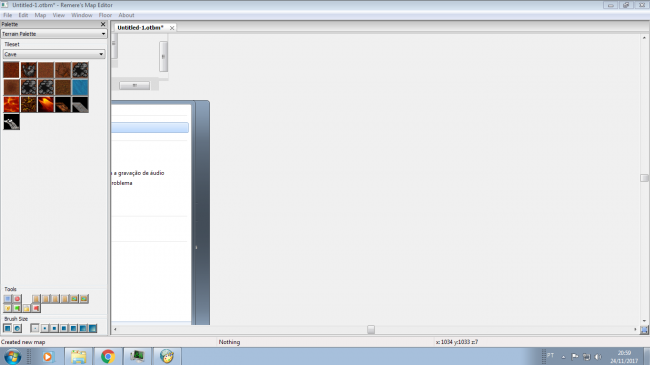Select the first window tool icon
Viewport: 650px width, 365px height.
pyautogui.click(x=74, y=299)
